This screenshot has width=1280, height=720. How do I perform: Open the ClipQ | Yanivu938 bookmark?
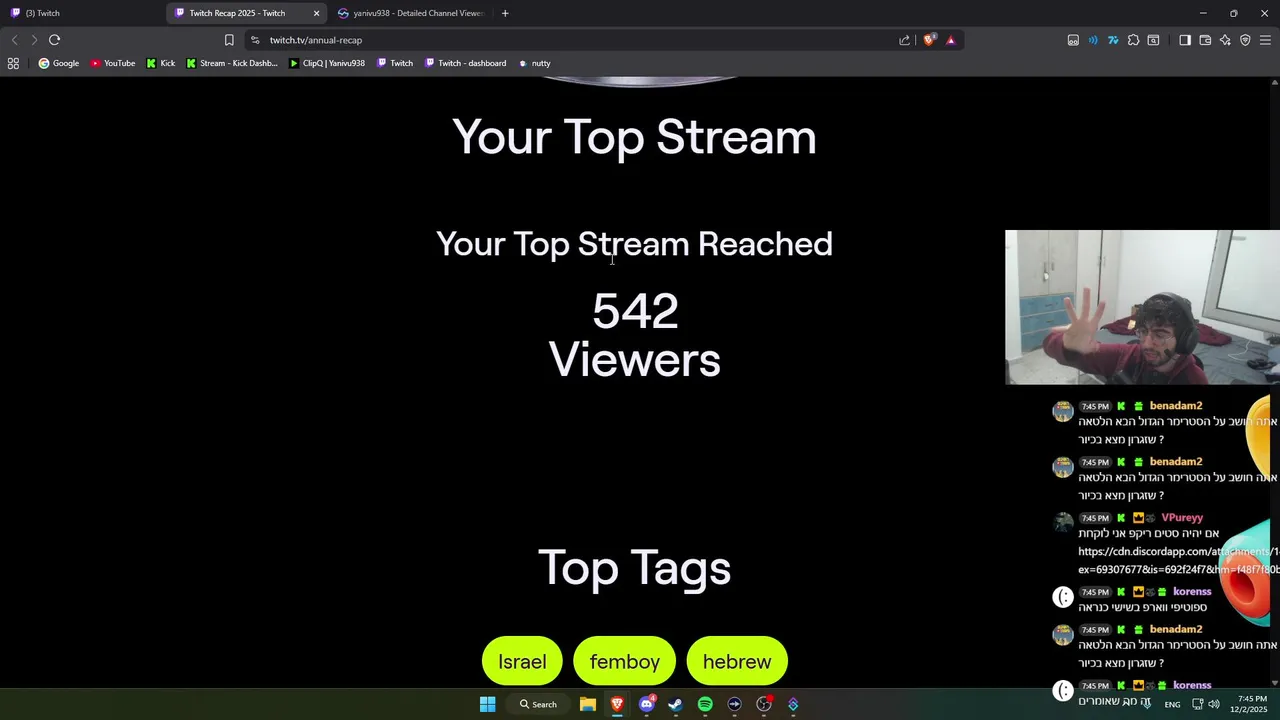click(327, 63)
